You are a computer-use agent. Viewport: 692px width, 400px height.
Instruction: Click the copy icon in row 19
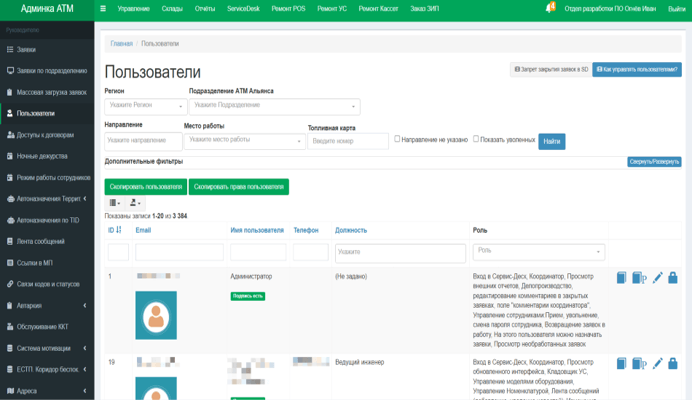pyautogui.click(x=621, y=363)
